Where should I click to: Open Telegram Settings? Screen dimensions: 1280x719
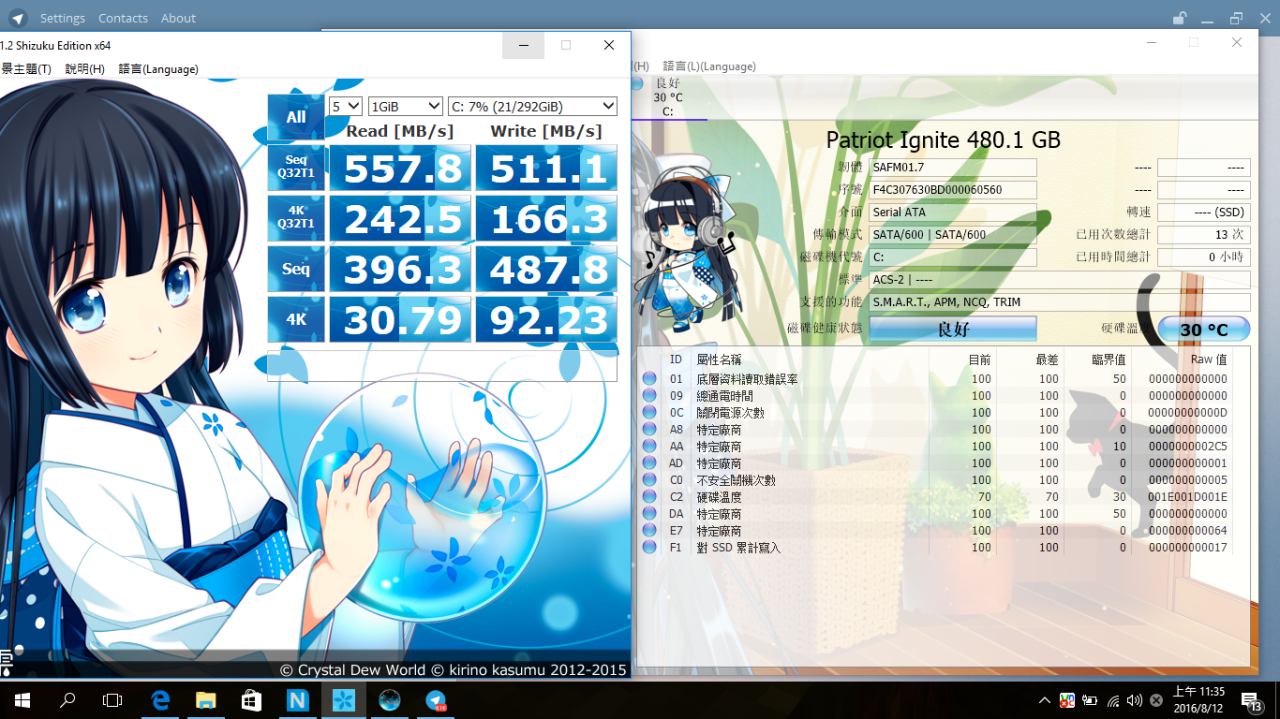[62, 18]
